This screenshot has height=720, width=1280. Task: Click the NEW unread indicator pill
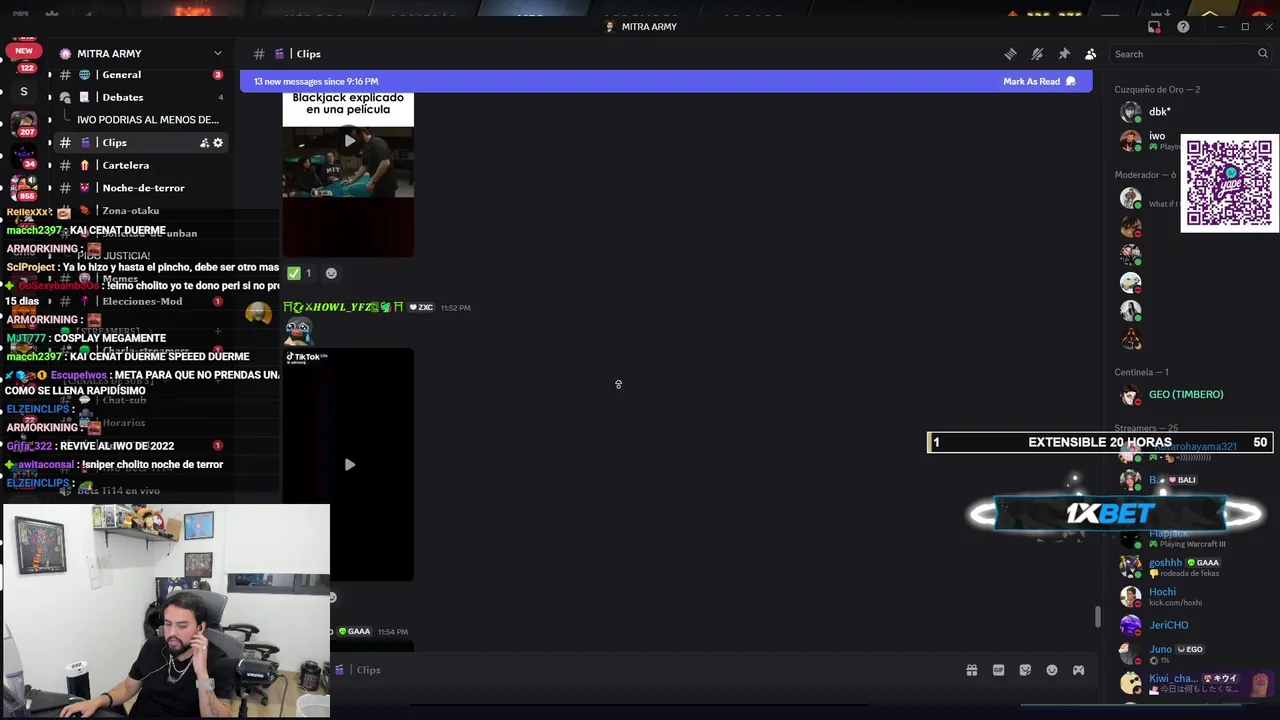[x=24, y=50]
